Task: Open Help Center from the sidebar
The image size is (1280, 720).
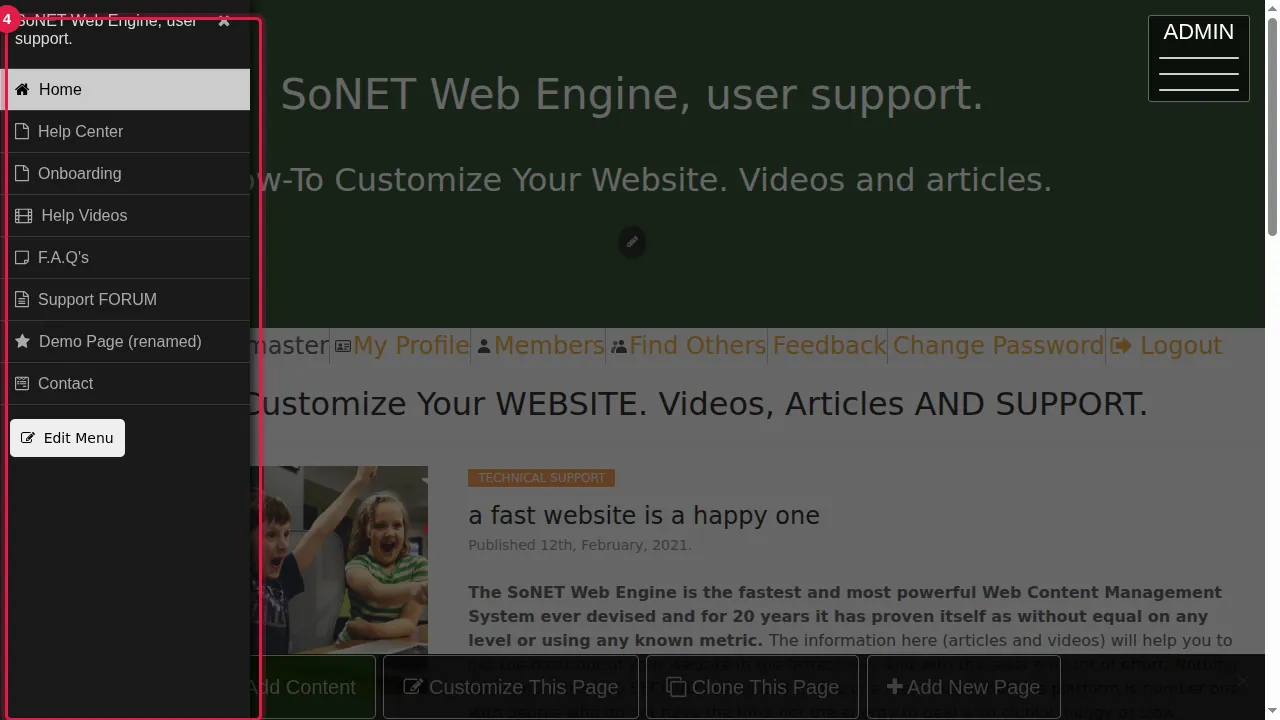Action: [125, 131]
